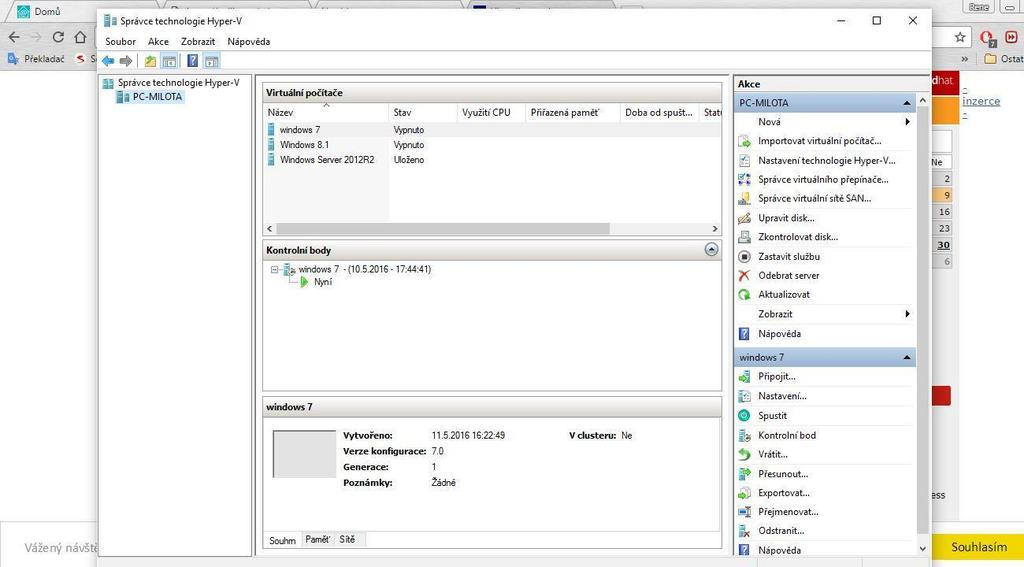1024x567 pixels.
Task: Select PC-MILOTA in the console tree
Action: click(157, 97)
